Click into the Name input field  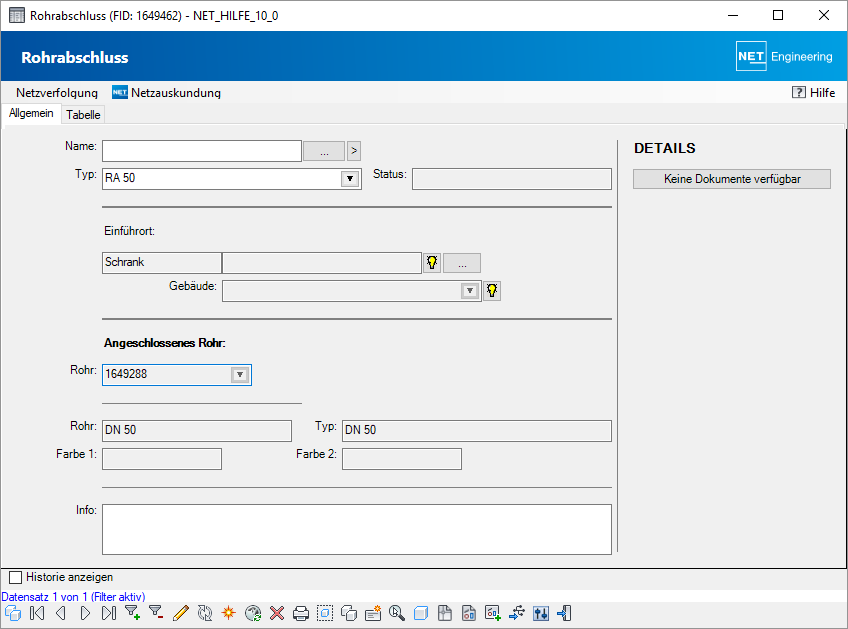pyautogui.click(x=202, y=151)
